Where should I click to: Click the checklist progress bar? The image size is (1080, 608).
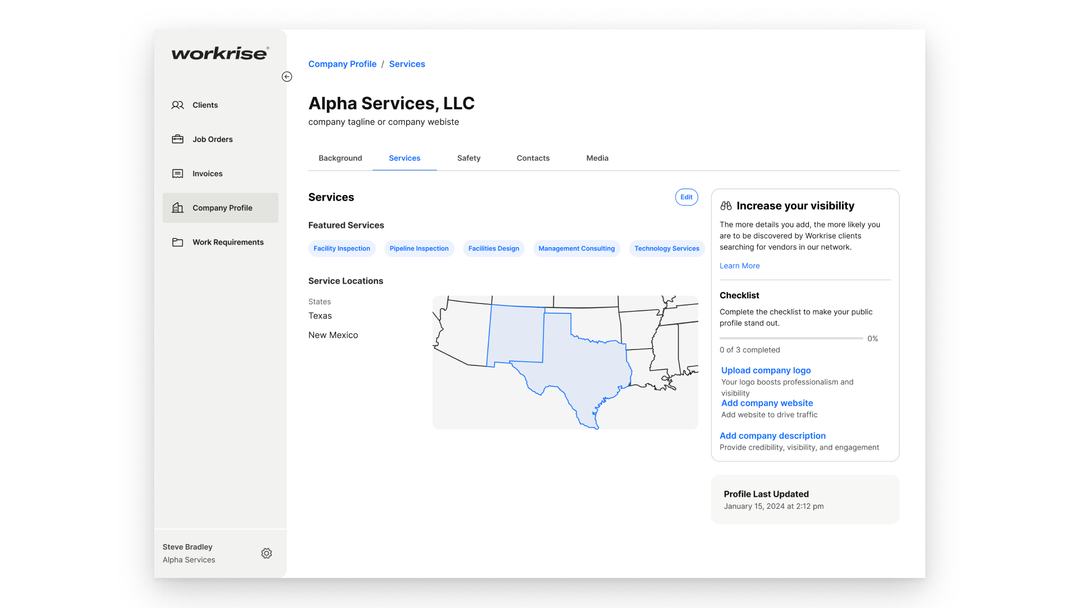(x=791, y=339)
